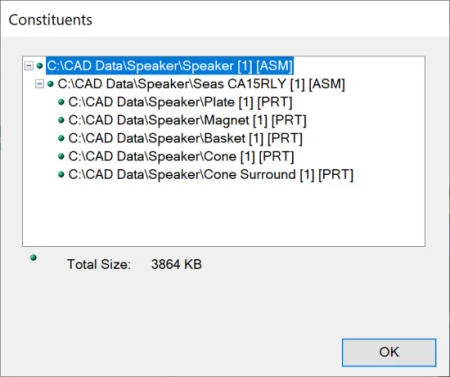Click the green dot next to Cone [1]
The height and width of the screenshot is (377, 450).
coord(61,156)
